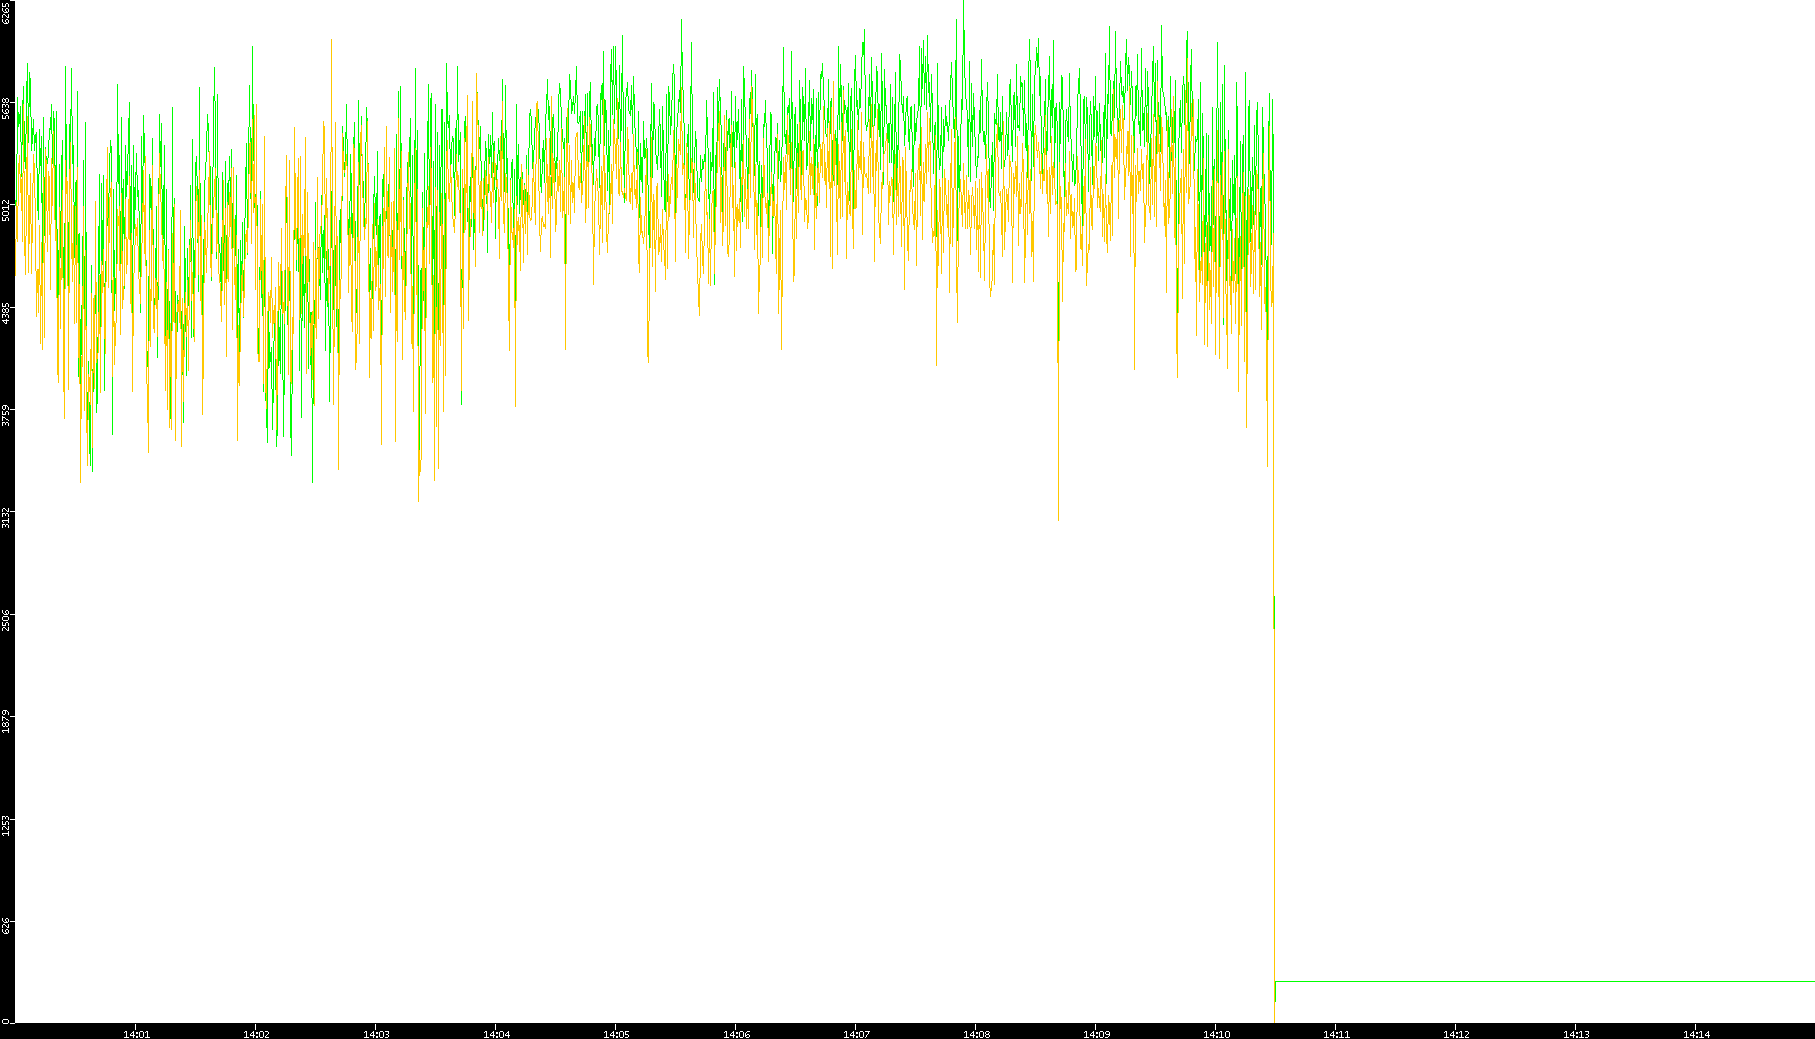Click the 1253 value axis label

point(6,825)
